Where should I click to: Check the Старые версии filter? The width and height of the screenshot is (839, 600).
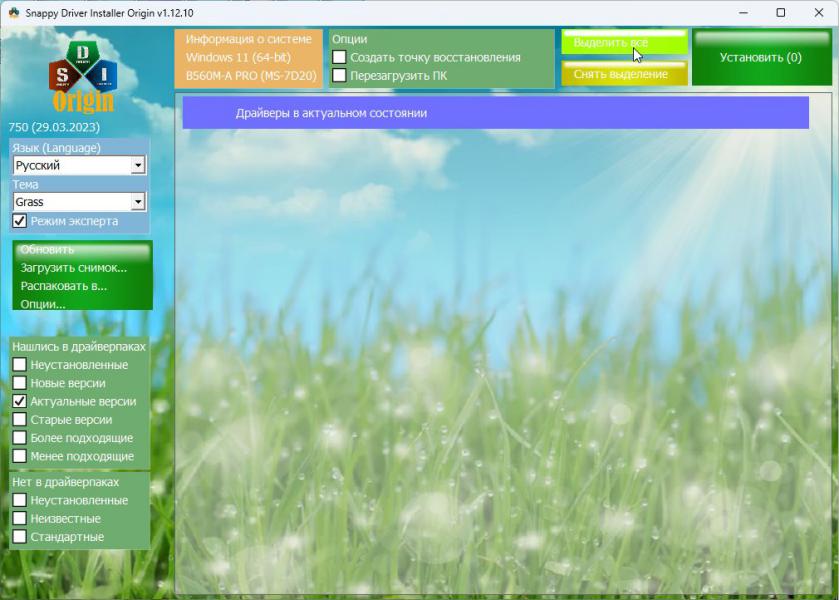coord(20,420)
